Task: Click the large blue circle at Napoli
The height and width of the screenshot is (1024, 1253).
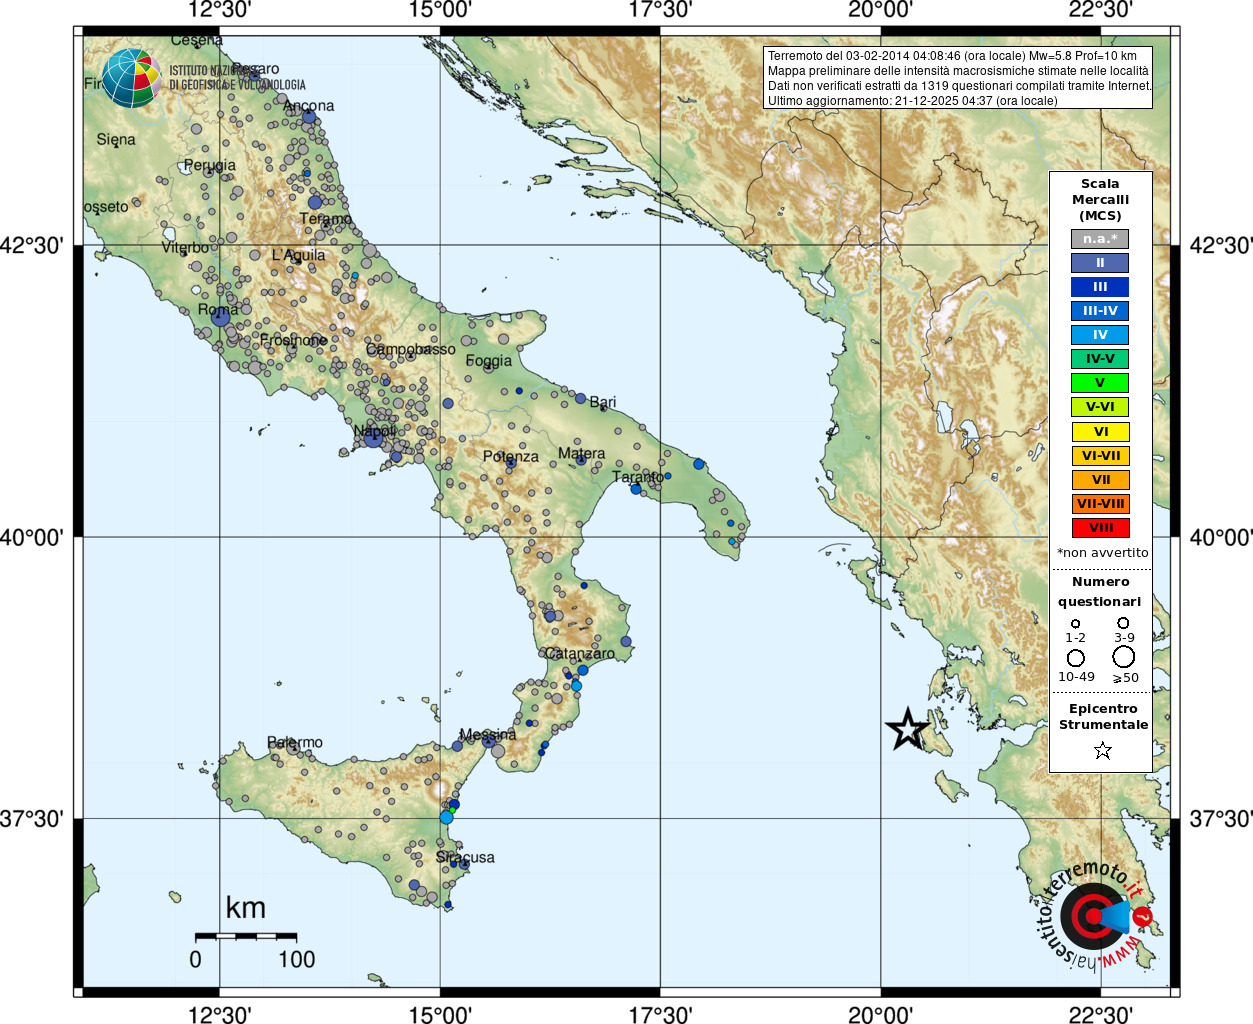Action: (x=373, y=437)
